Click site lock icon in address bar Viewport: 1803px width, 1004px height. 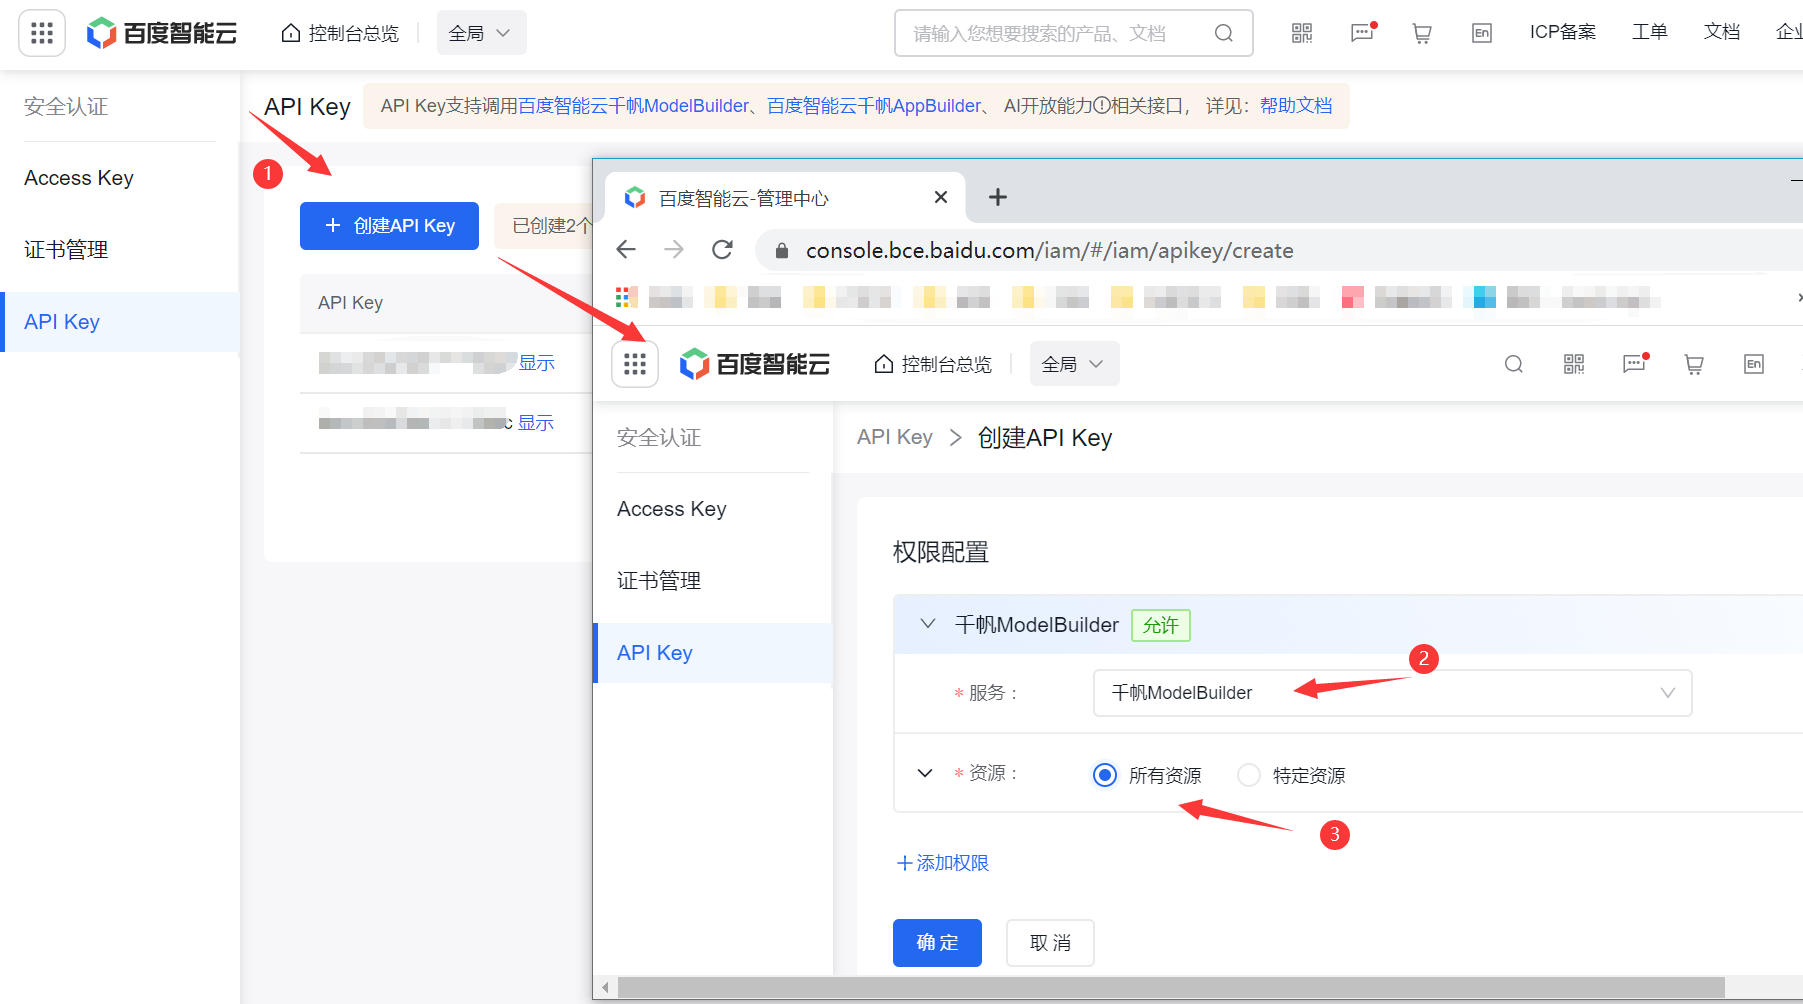point(782,250)
